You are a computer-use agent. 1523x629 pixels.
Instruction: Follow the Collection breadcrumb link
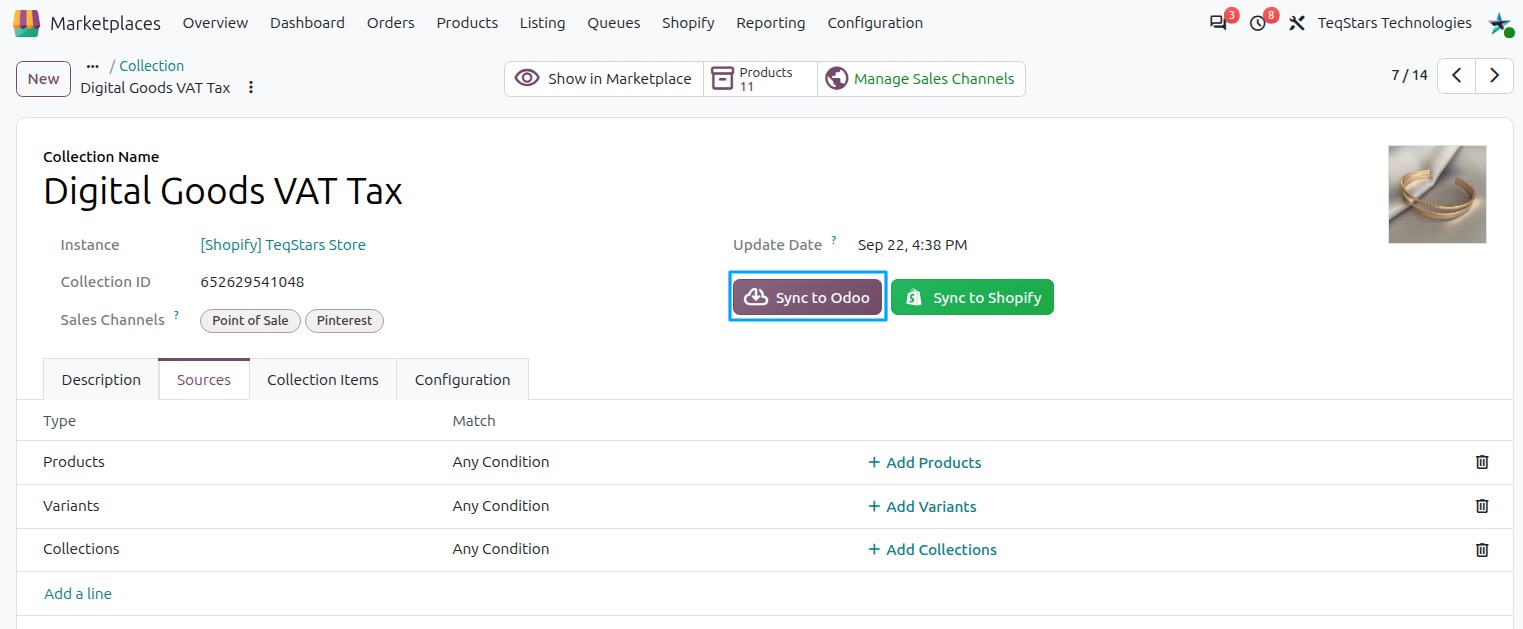tap(152, 66)
